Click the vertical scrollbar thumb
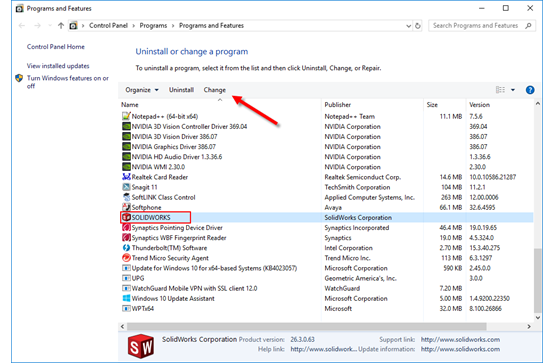Image resolution: width=555 pixels, height=363 pixels. (538, 281)
